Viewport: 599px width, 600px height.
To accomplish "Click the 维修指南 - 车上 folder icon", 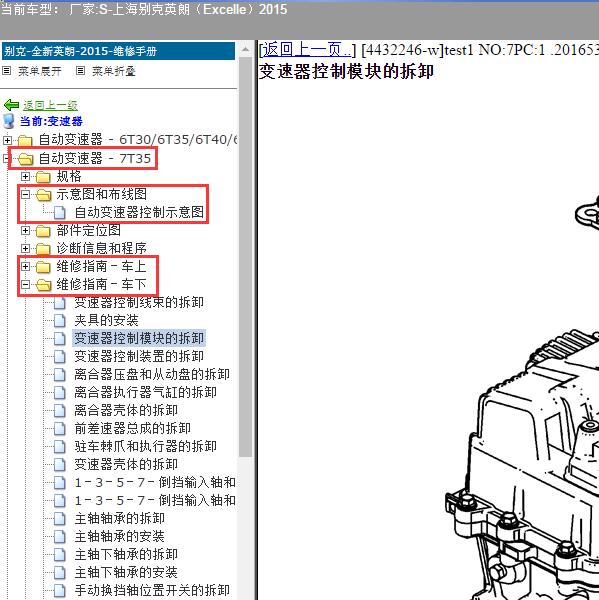I will coord(43,266).
